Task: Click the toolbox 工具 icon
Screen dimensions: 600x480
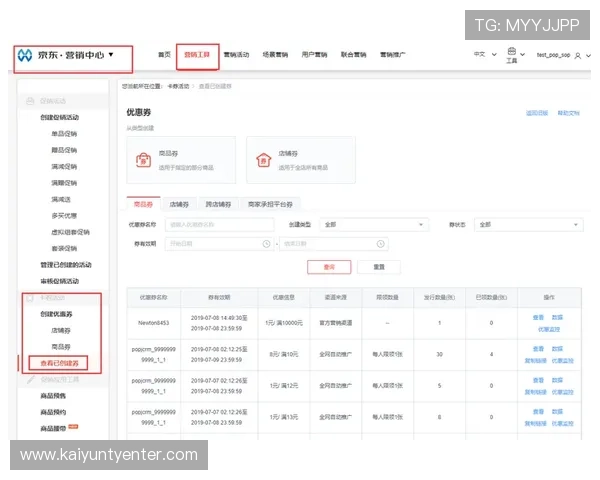Action: point(512,51)
